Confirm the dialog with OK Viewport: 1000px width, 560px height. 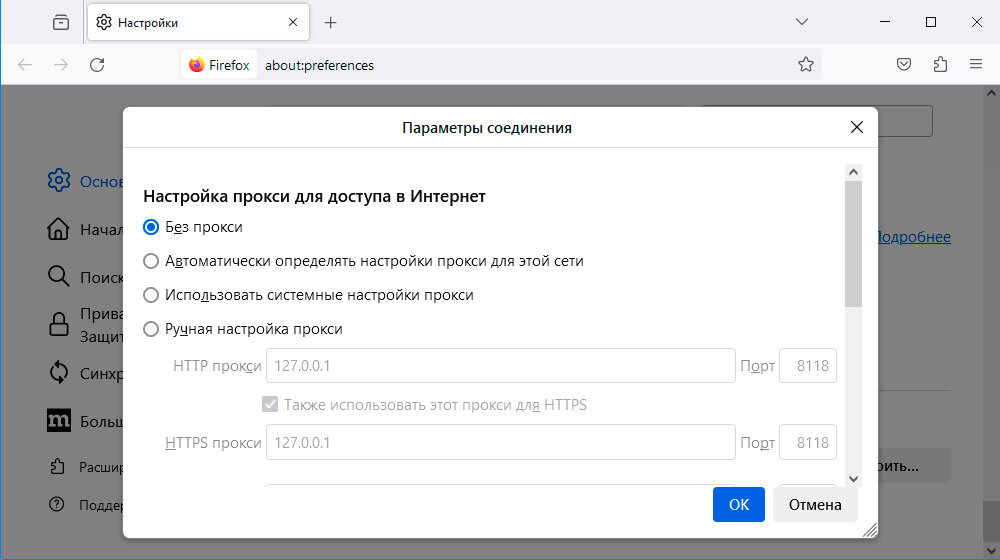739,505
